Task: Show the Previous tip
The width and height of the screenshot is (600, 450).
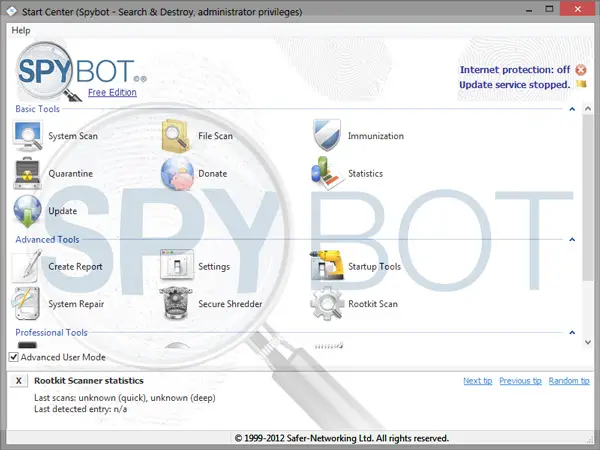Action: pyautogui.click(x=520, y=381)
